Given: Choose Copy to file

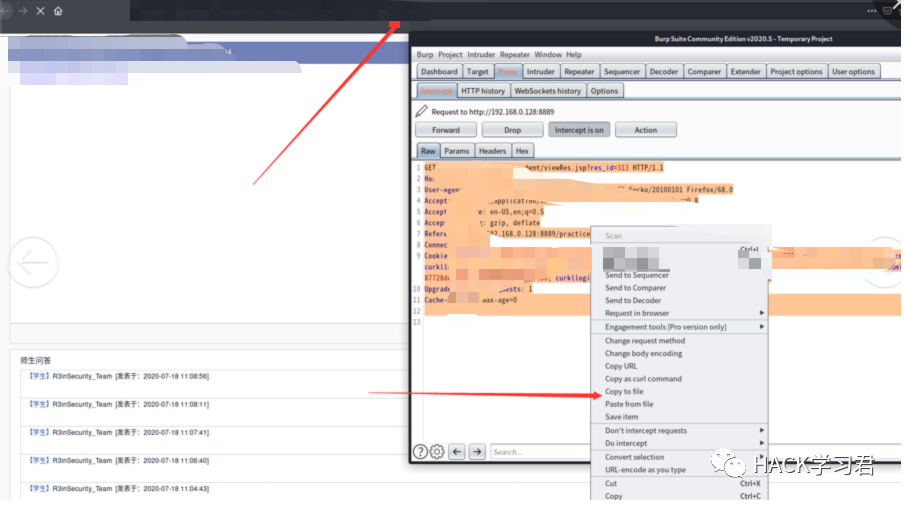Looking at the screenshot, I should pos(679,391).
